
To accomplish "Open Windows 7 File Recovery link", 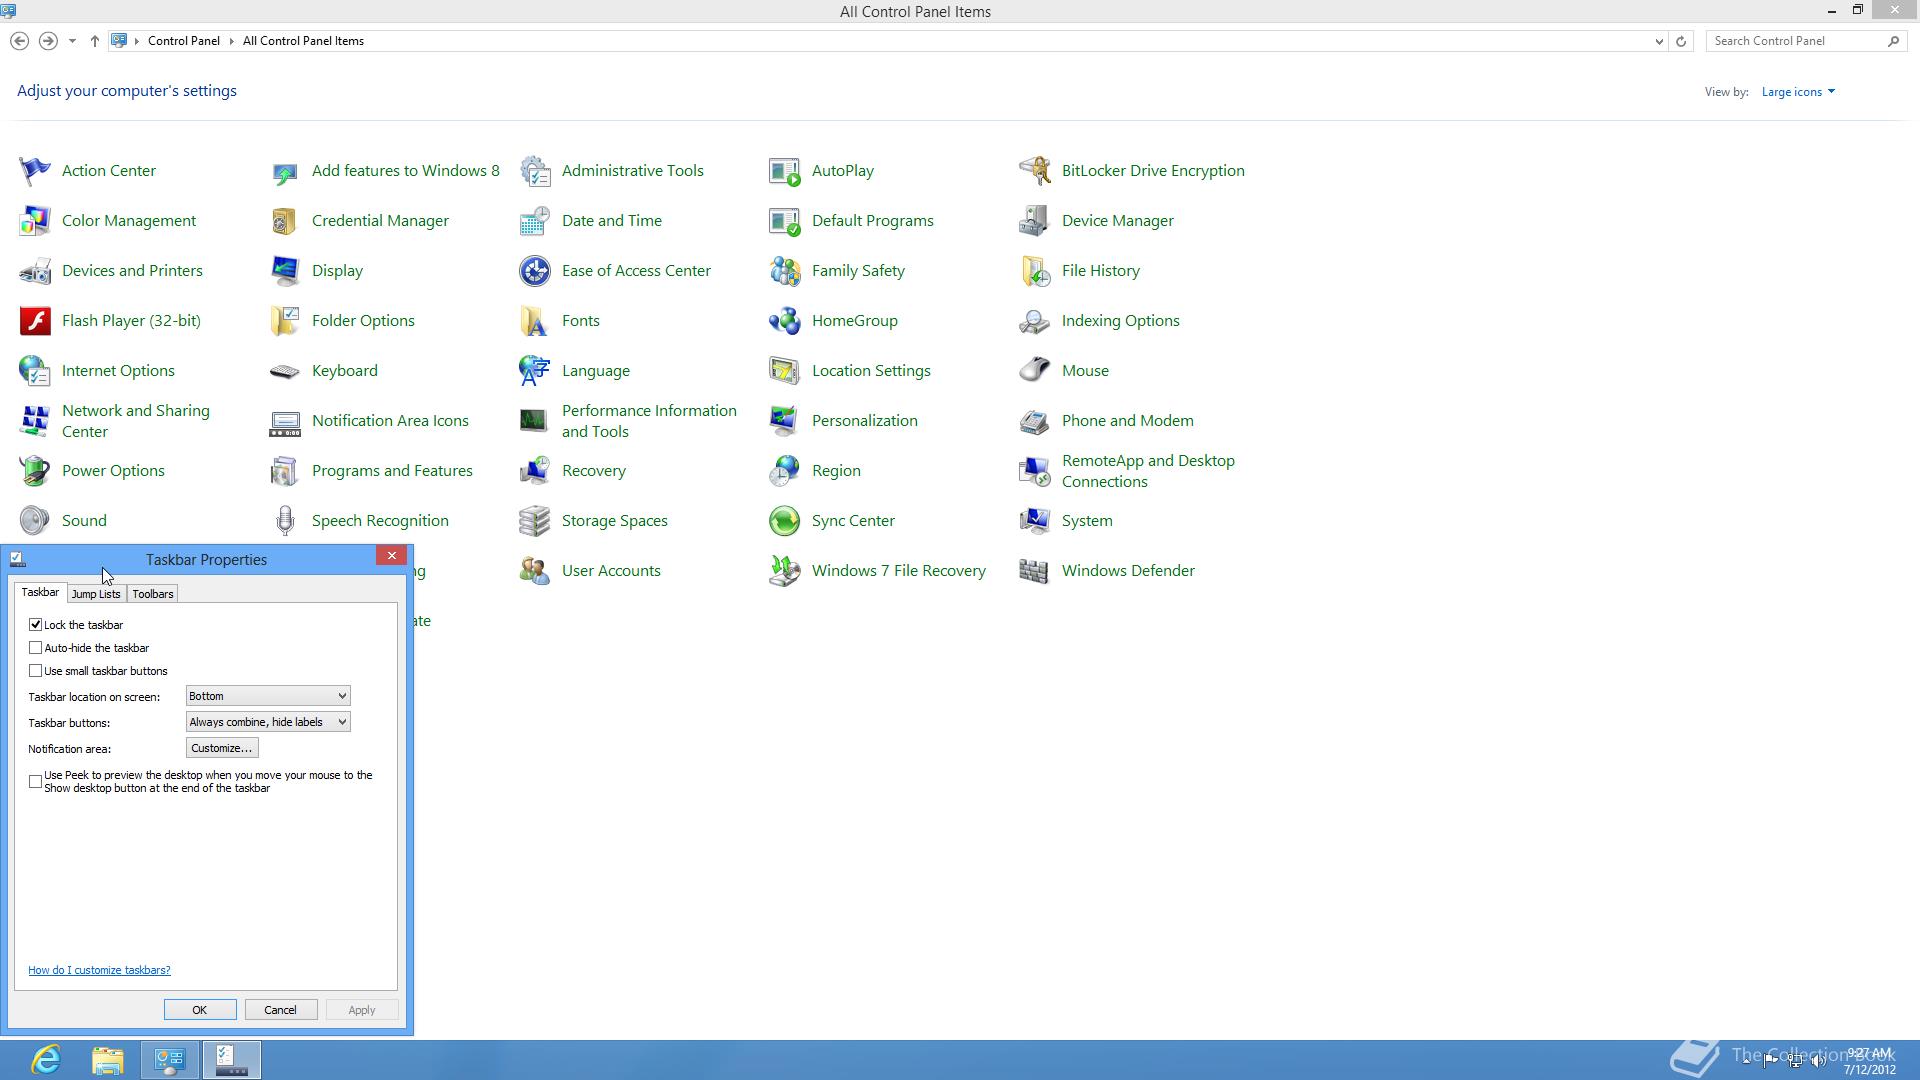I will pyautogui.click(x=899, y=571).
